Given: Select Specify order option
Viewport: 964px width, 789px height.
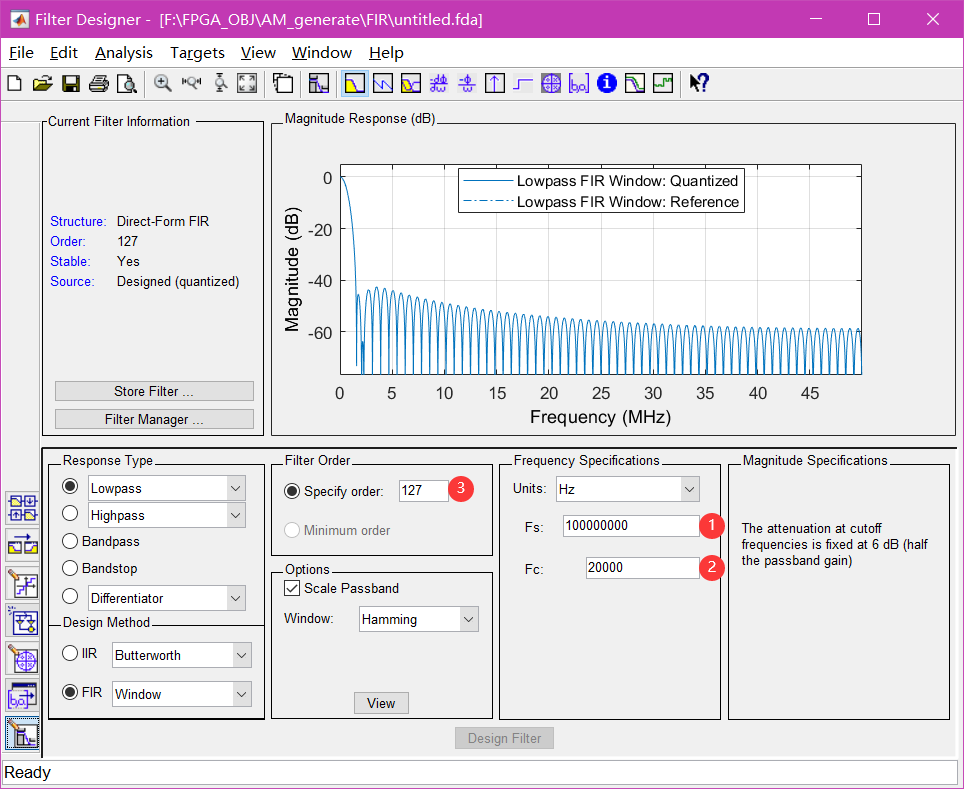Looking at the screenshot, I should click(x=334, y=491).
